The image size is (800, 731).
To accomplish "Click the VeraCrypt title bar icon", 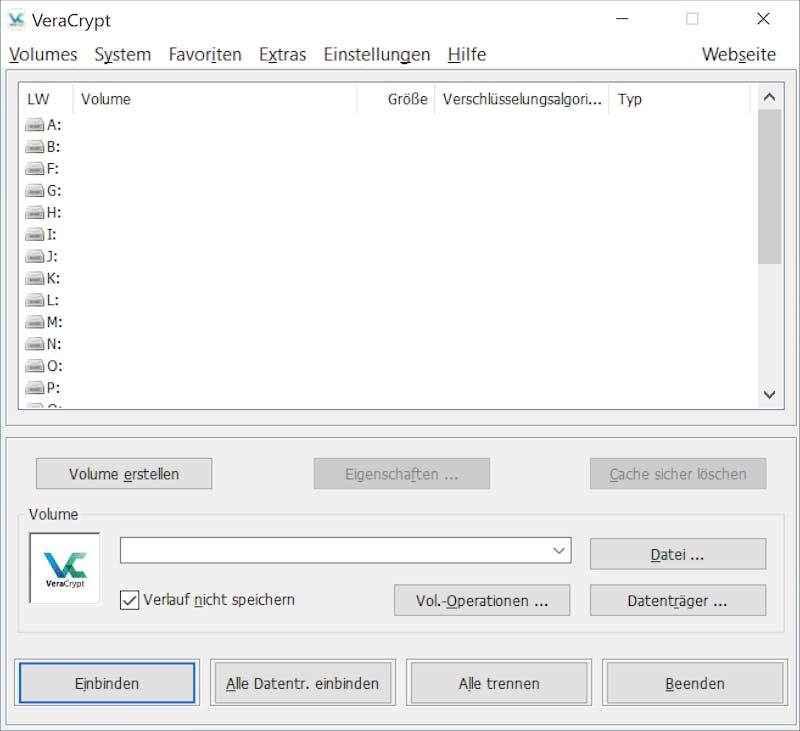I will click(x=16, y=20).
